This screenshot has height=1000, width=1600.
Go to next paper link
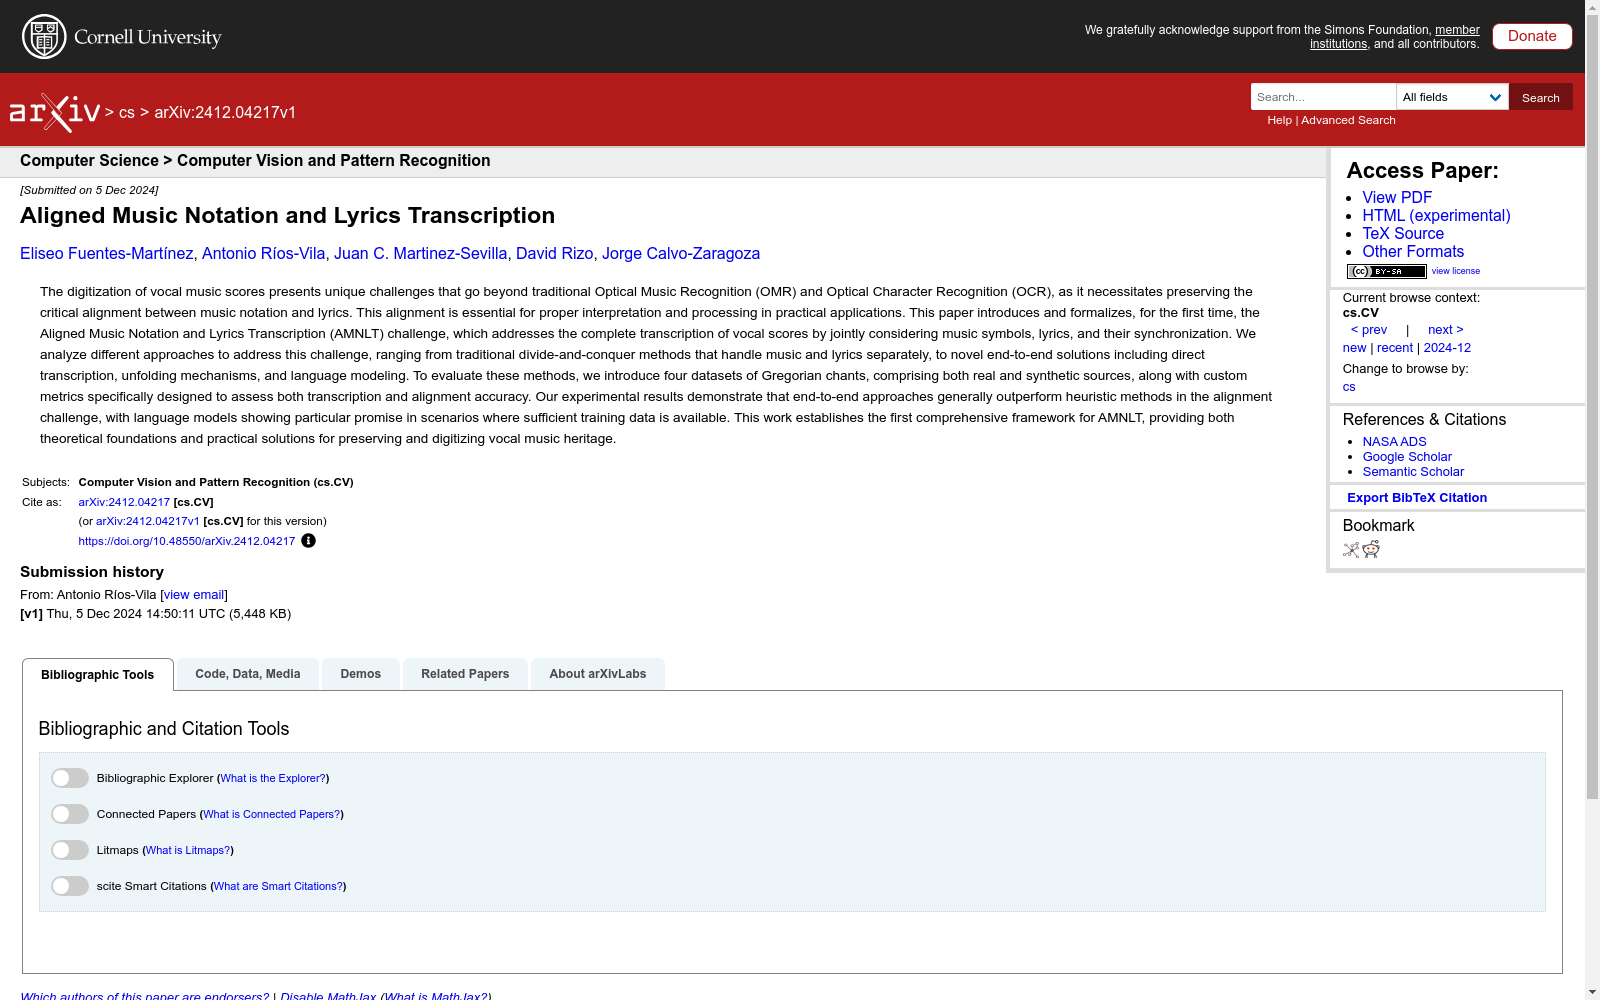pos(1446,330)
